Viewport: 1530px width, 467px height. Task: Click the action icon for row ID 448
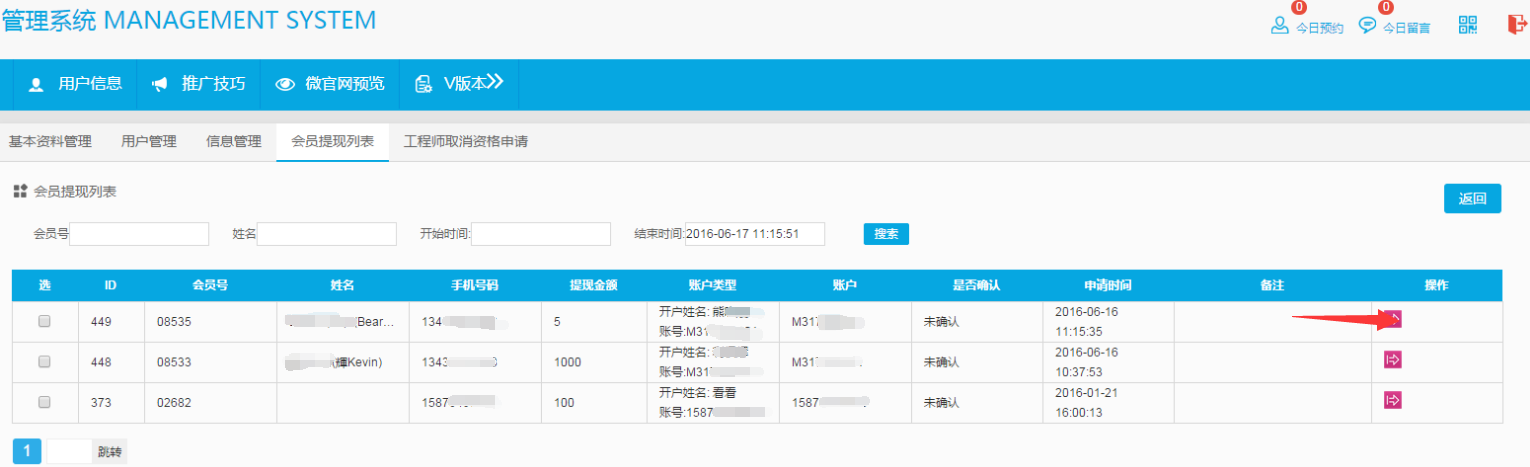coord(1392,360)
